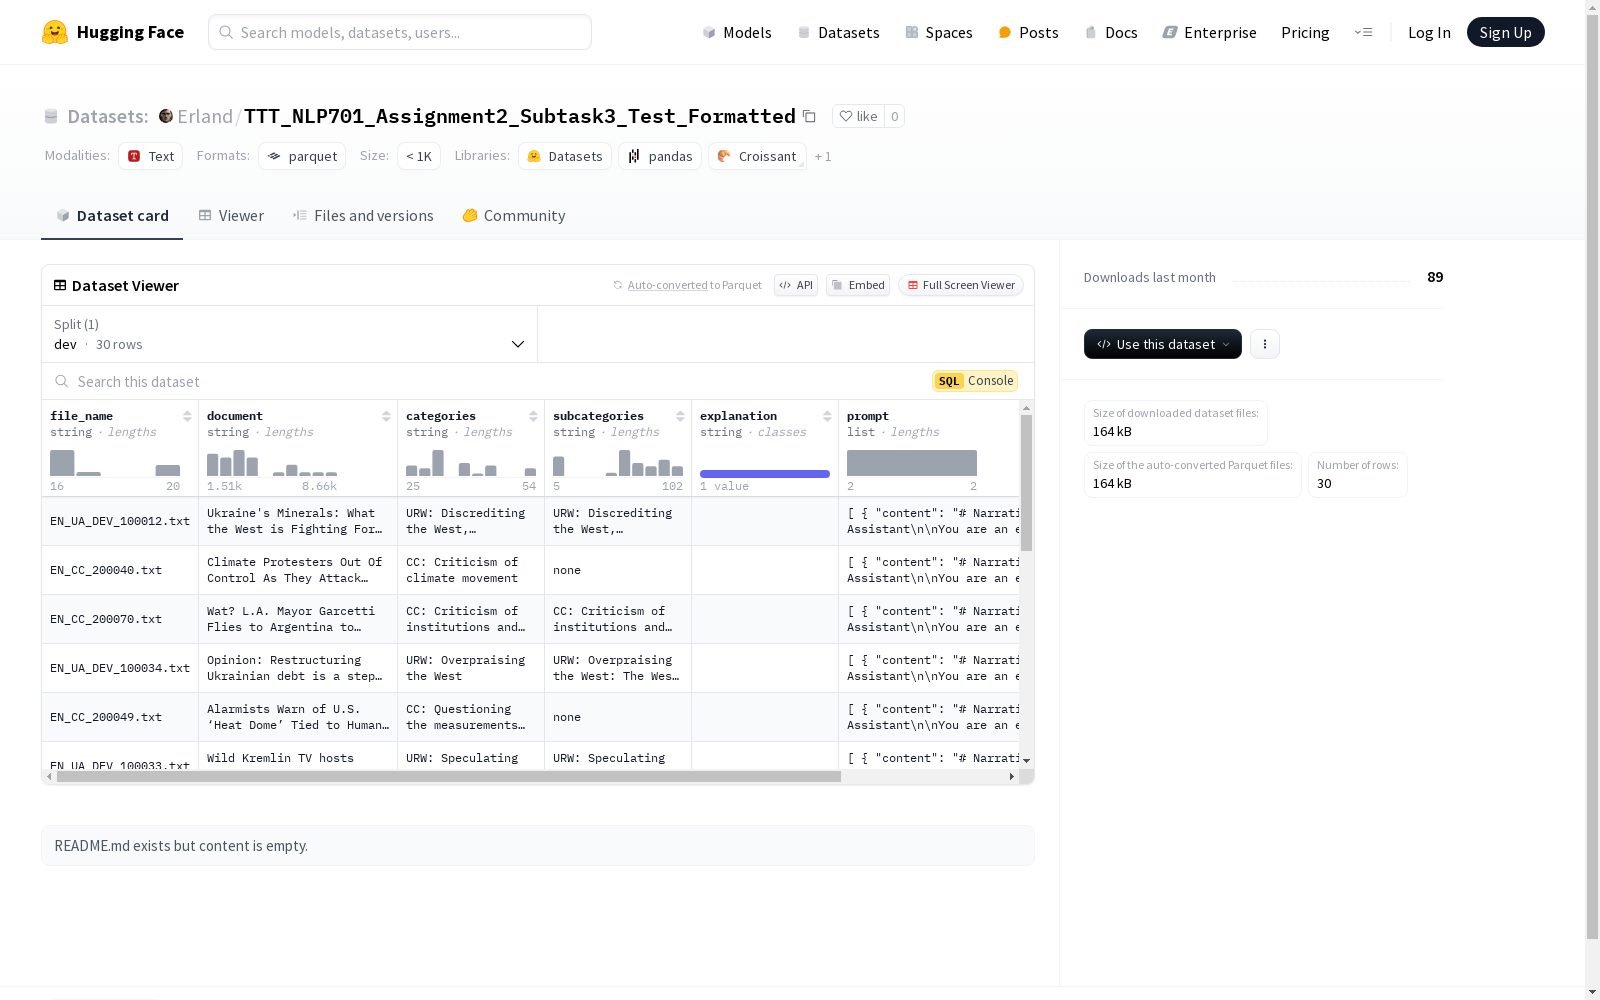Click the Datasets library tag

coord(565,156)
